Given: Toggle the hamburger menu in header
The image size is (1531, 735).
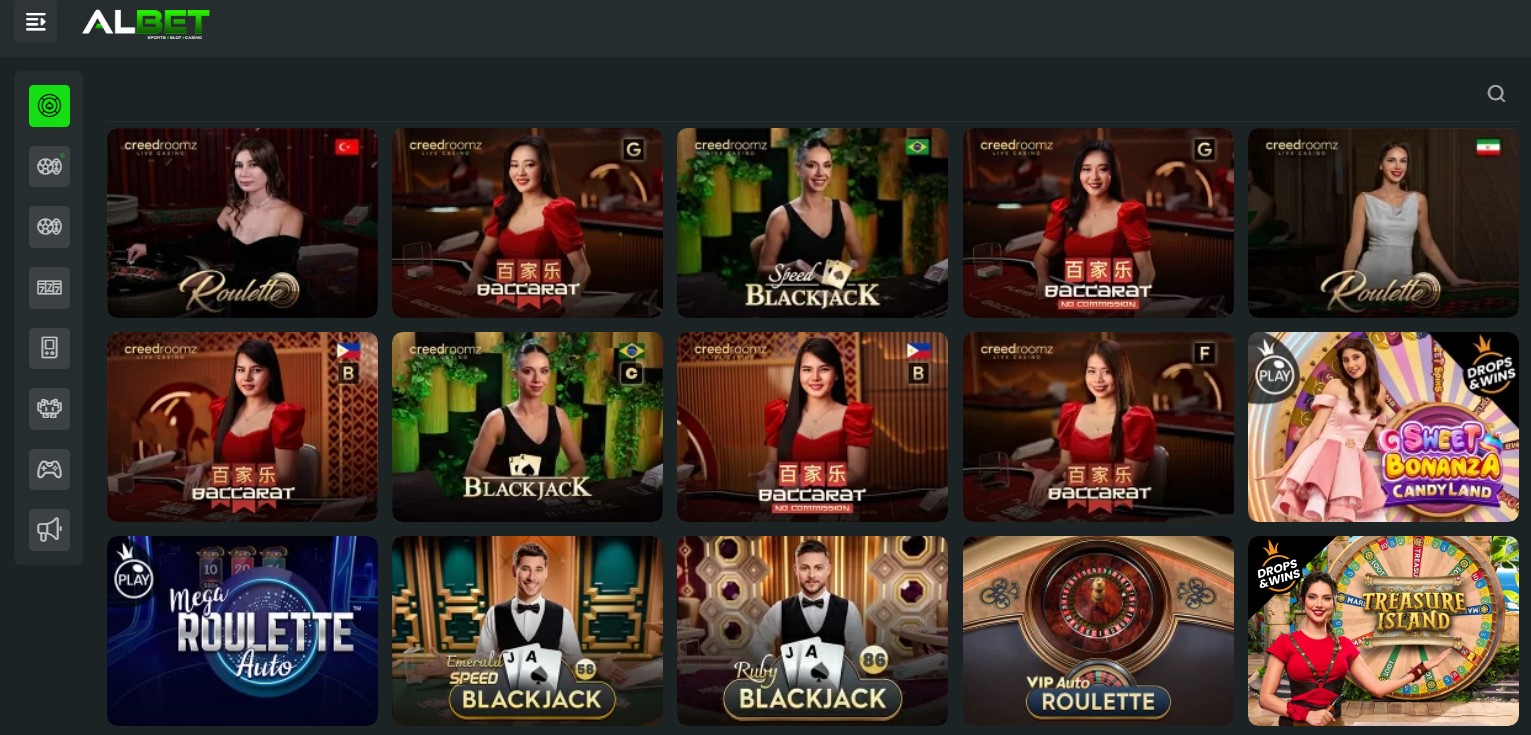Looking at the screenshot, I should point(36,22).
